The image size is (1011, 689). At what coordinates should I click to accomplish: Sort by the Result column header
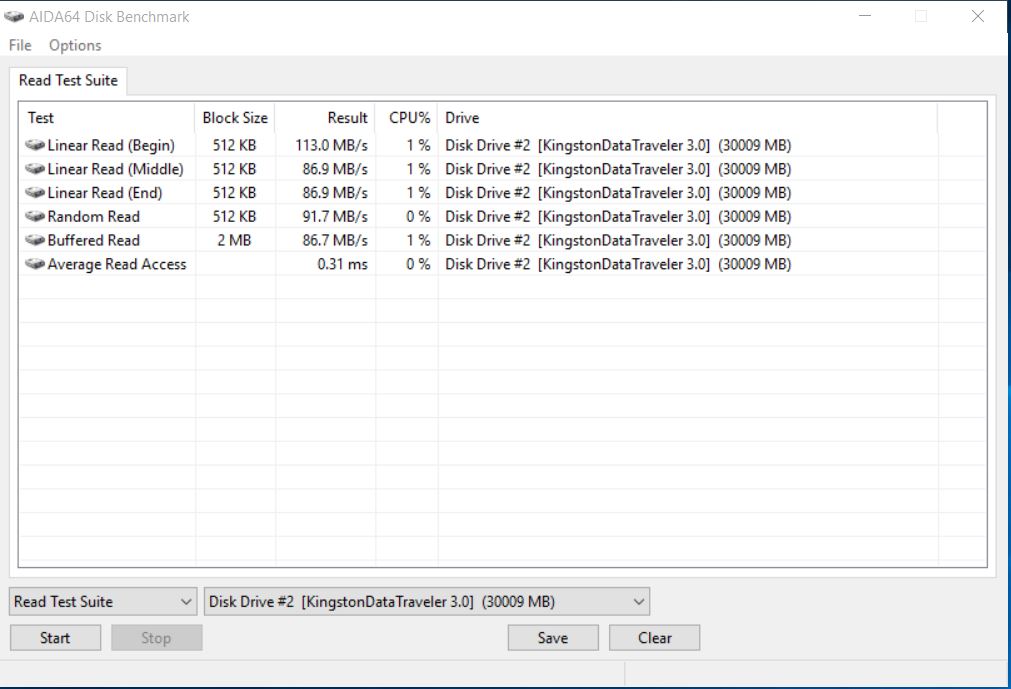(x=325, y=118)
